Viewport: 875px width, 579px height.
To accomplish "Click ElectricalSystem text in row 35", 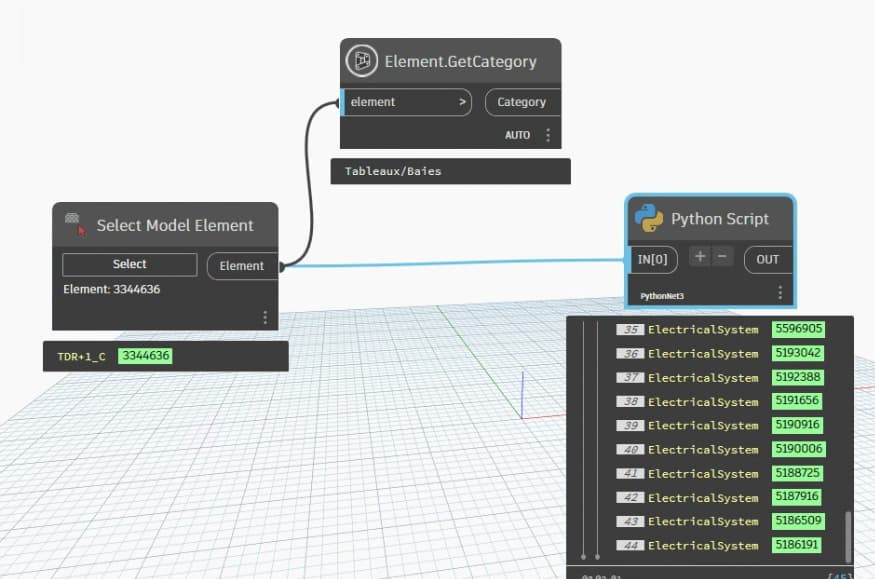I will pyautogui.click(x=703, y=330).
